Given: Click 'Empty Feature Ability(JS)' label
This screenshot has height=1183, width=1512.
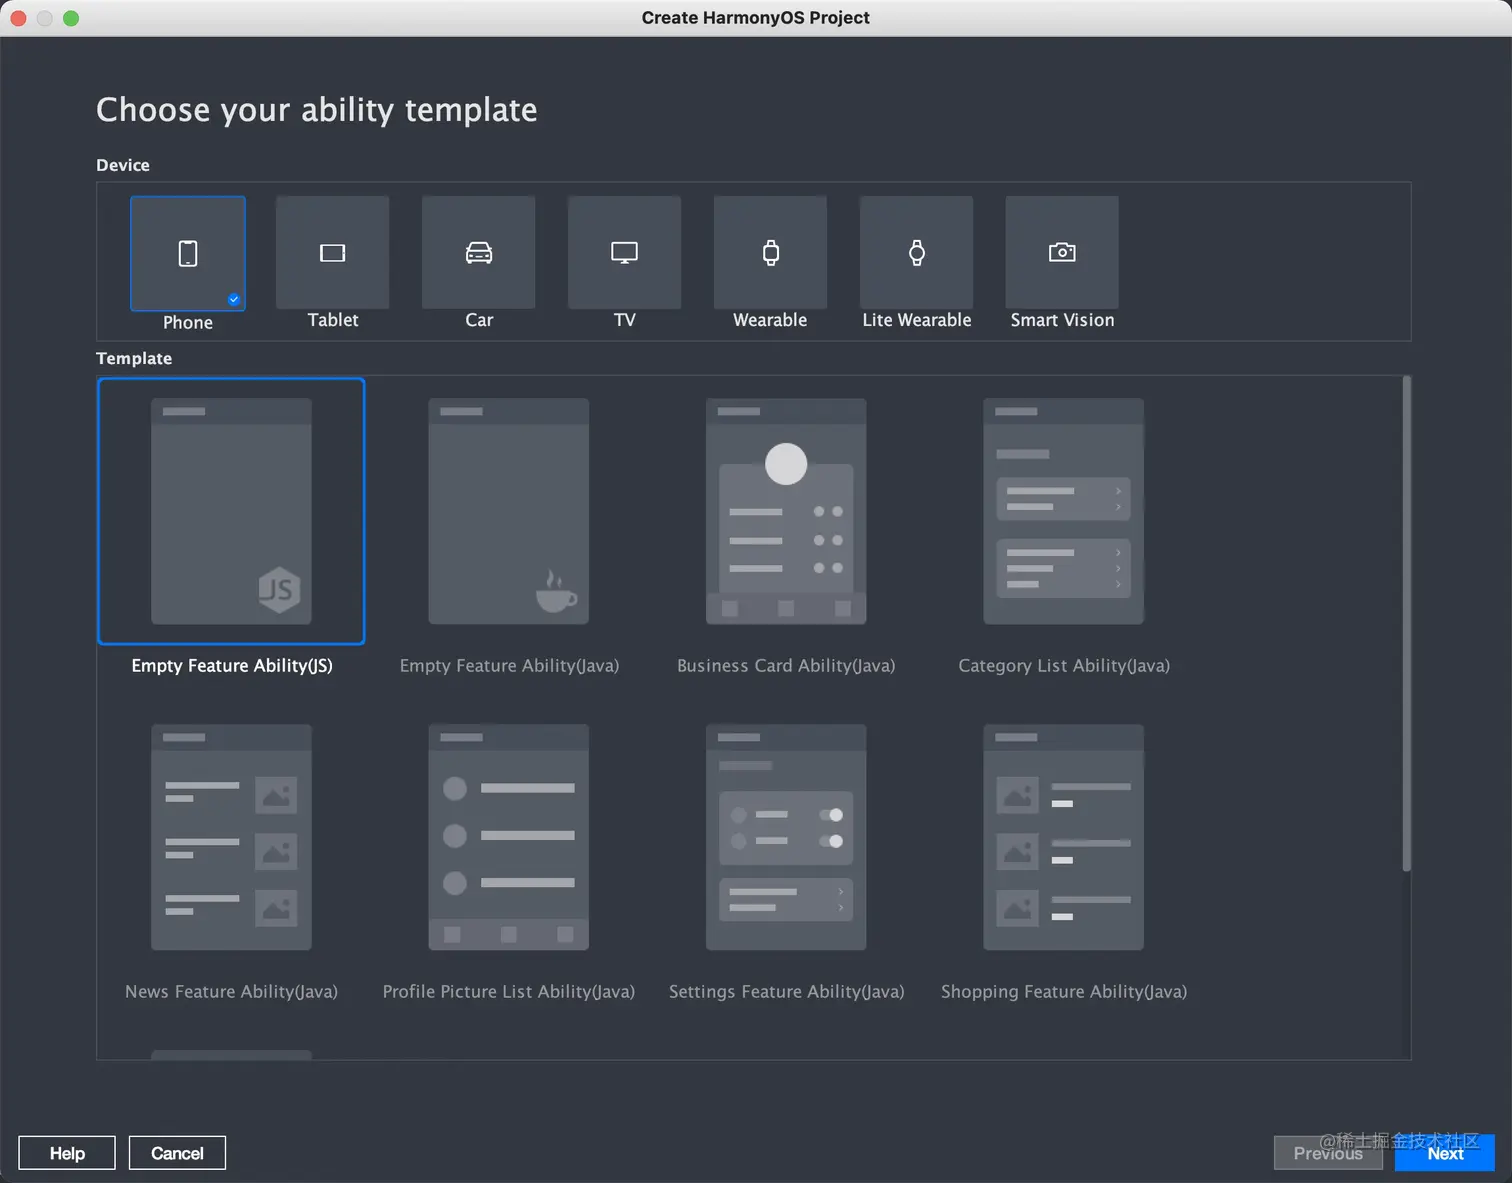Looking at the screenshot, I should tap(232, 666).
